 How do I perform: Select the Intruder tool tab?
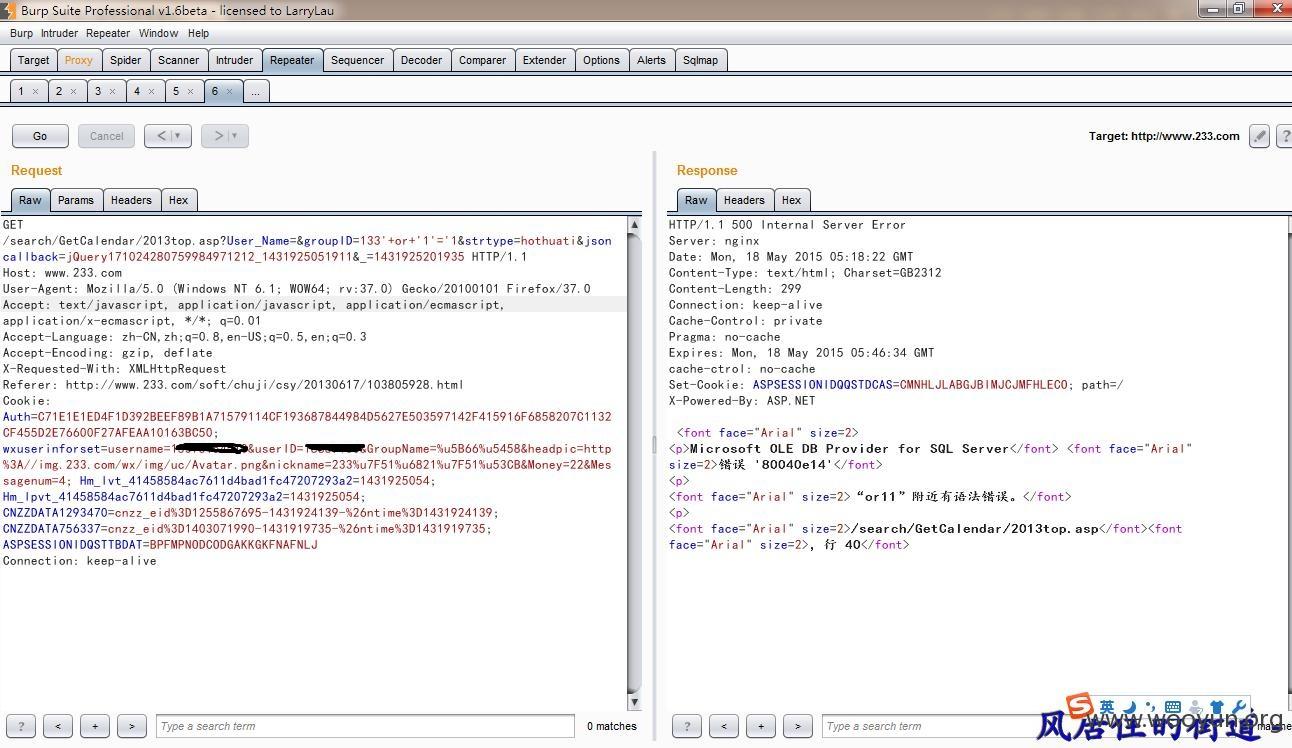235,60
